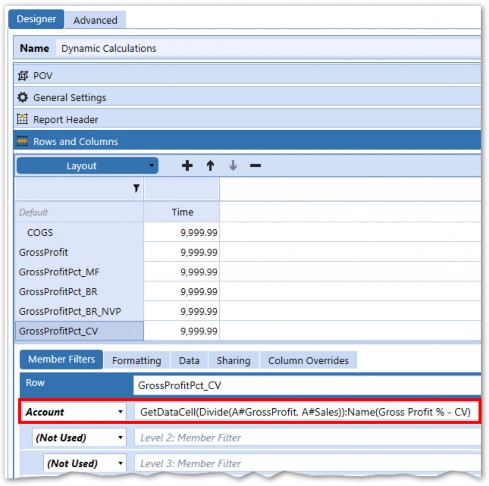
Task: Open the first (Not Used) dimension dropdown
Action: tap(79, 437)
